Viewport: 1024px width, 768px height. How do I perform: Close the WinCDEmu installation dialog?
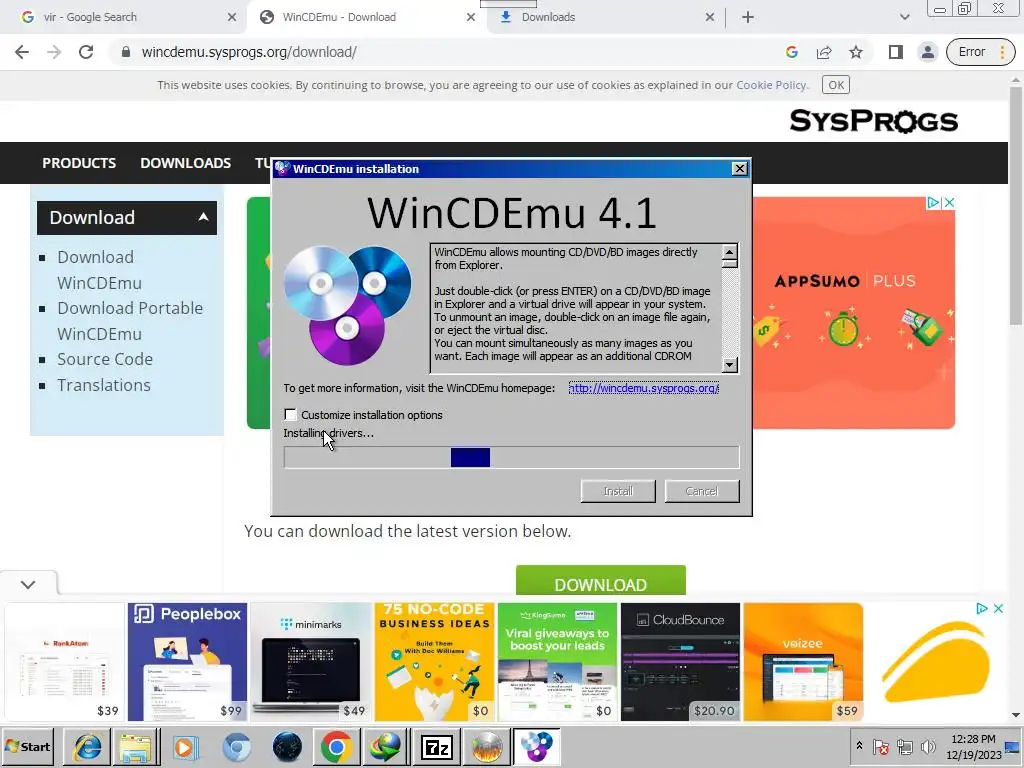(739, 168)
